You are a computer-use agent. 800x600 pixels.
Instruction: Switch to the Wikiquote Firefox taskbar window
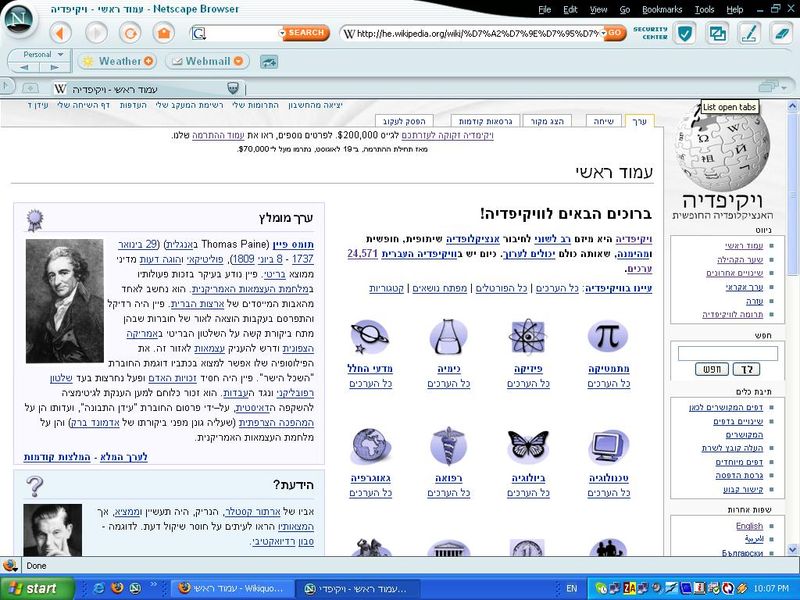click(x=233, y=588)
